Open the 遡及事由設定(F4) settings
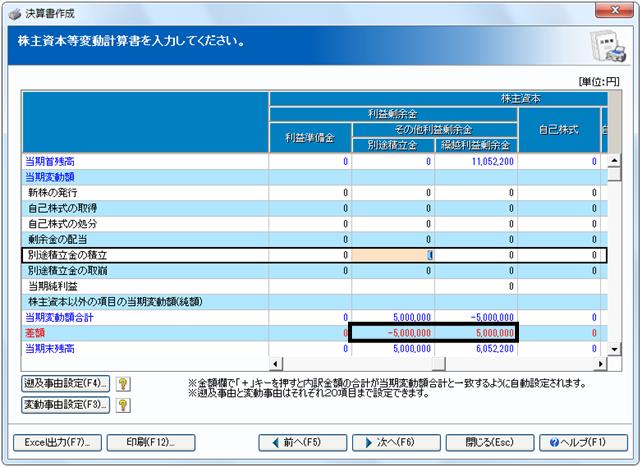The height and width of the screenshot is (467, 642). point(66,384)
